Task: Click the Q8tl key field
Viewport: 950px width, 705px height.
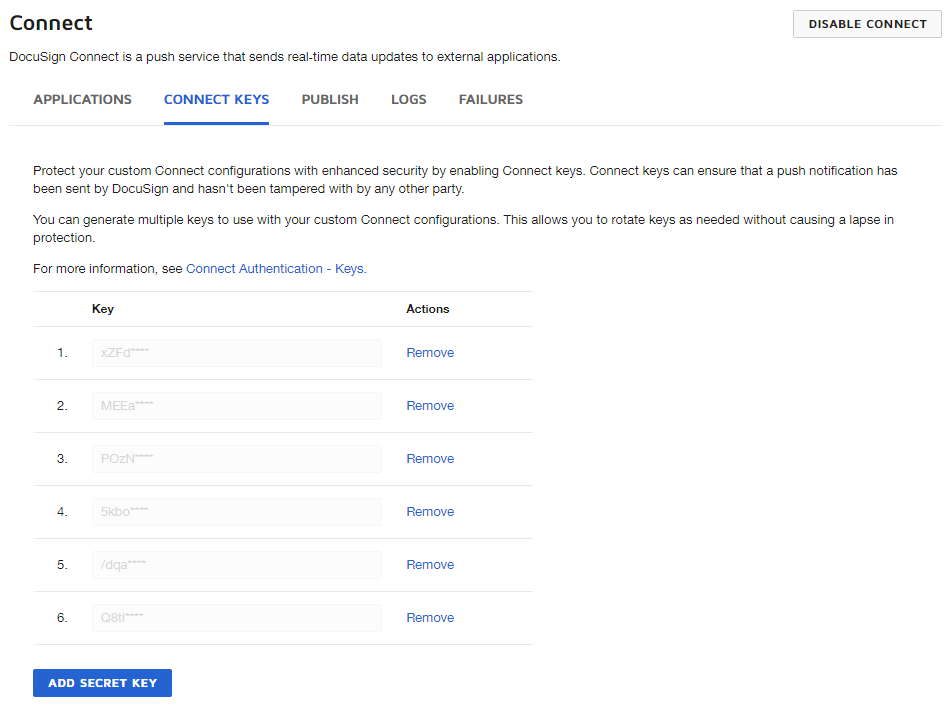Action: (236, 617)
